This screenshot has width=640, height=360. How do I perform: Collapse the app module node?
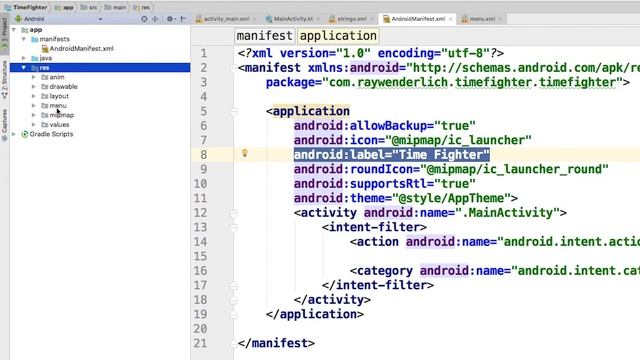point(14,30)
